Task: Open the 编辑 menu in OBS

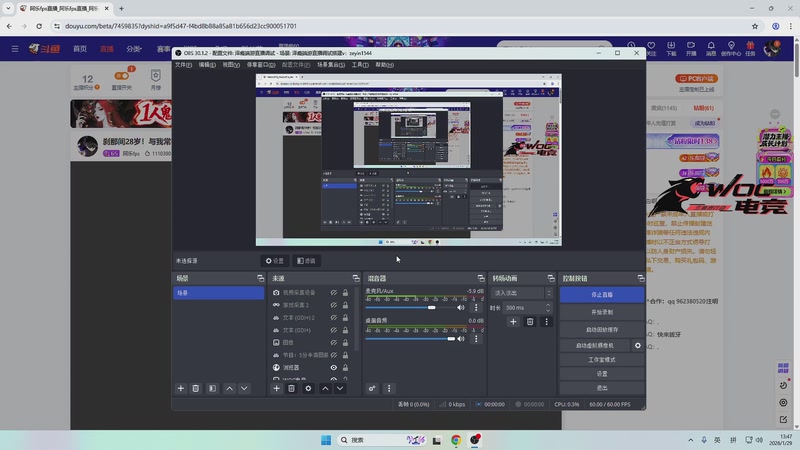Action: 207,65
